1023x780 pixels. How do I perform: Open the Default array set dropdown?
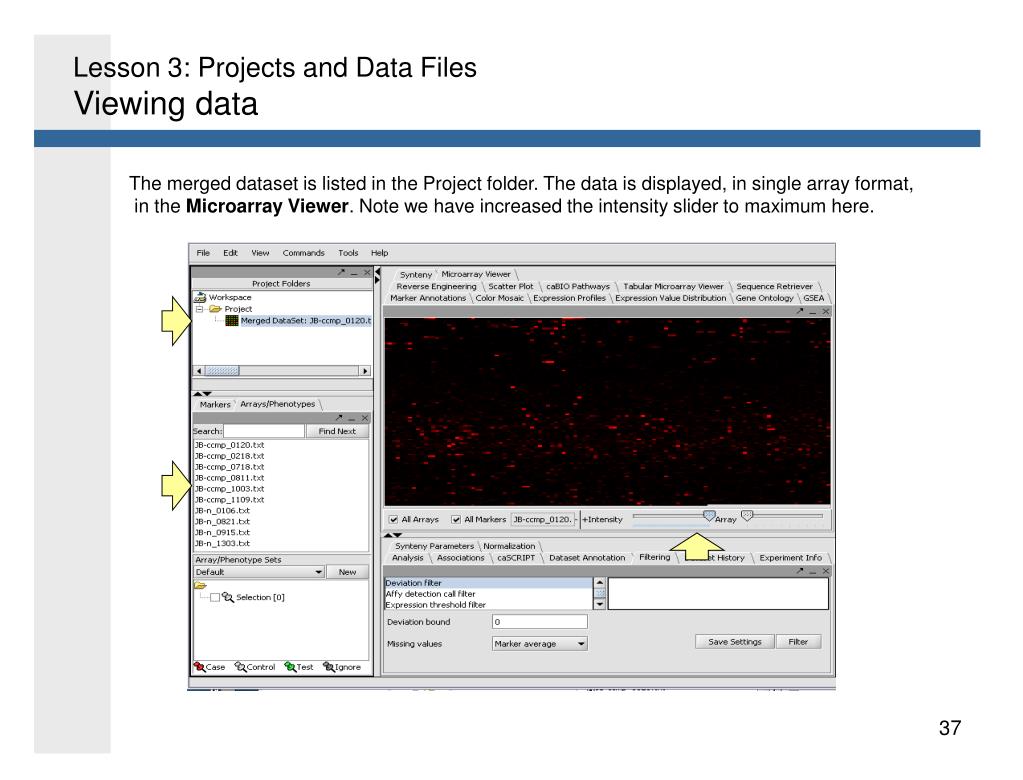coord(318,572)
